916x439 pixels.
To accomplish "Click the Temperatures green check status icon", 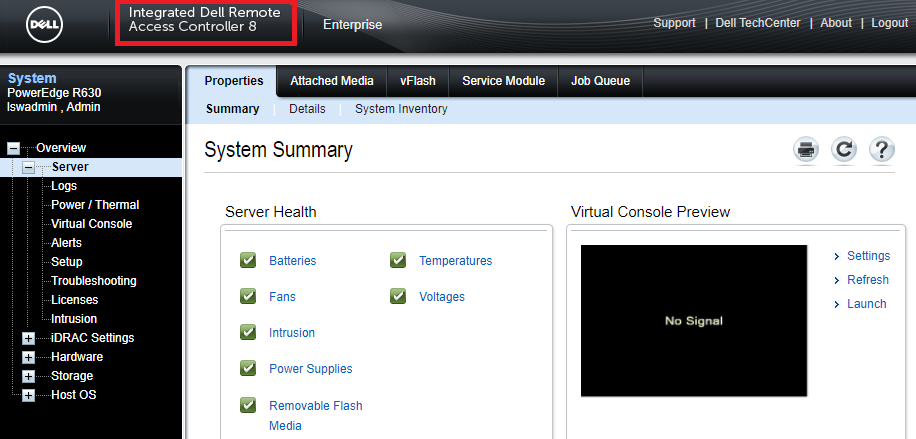I will click(398, 260).
